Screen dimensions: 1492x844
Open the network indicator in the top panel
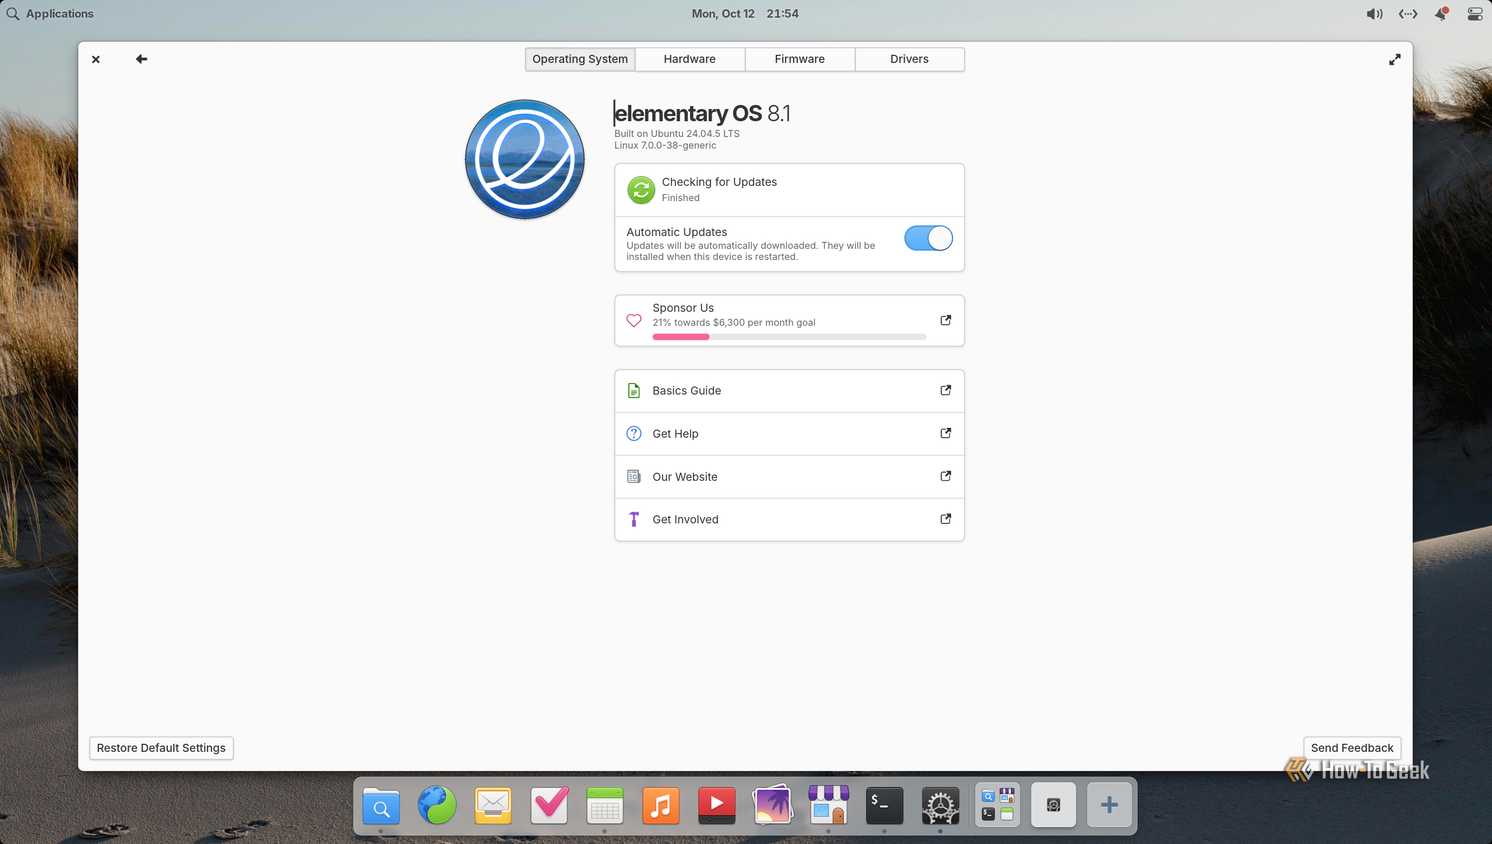tap(1408, 14)
